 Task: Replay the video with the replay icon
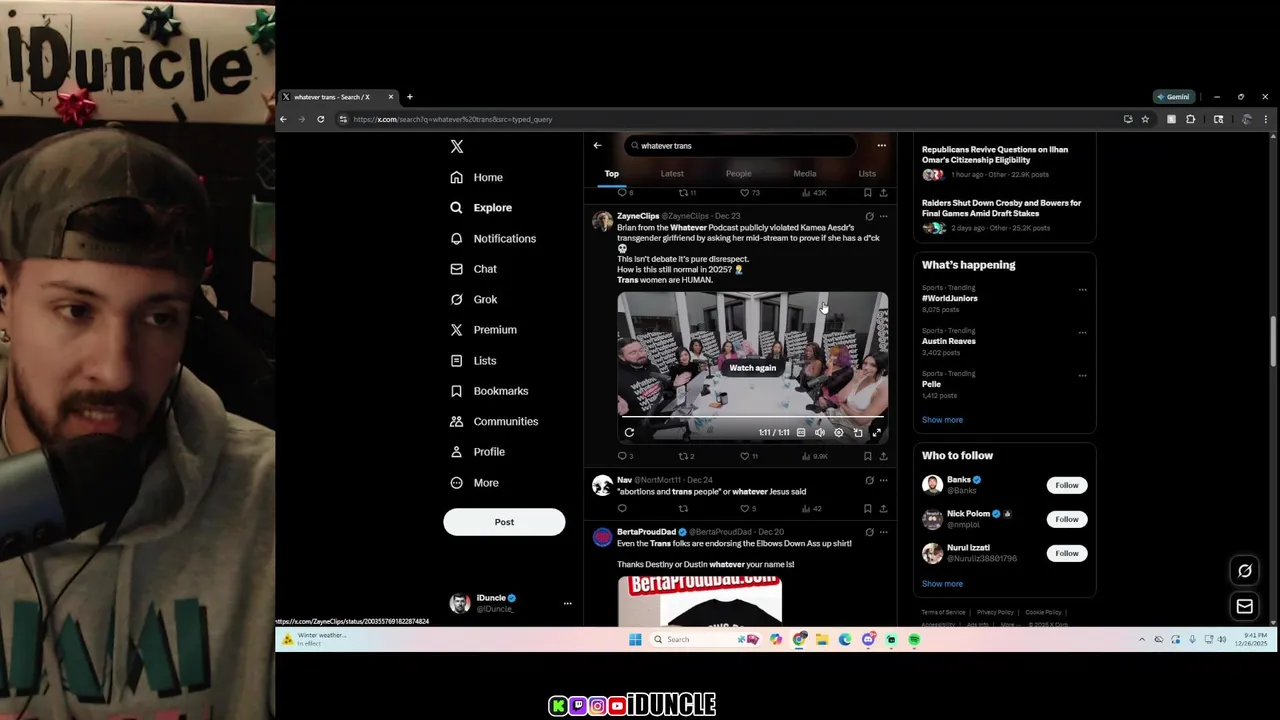point(629,433)
